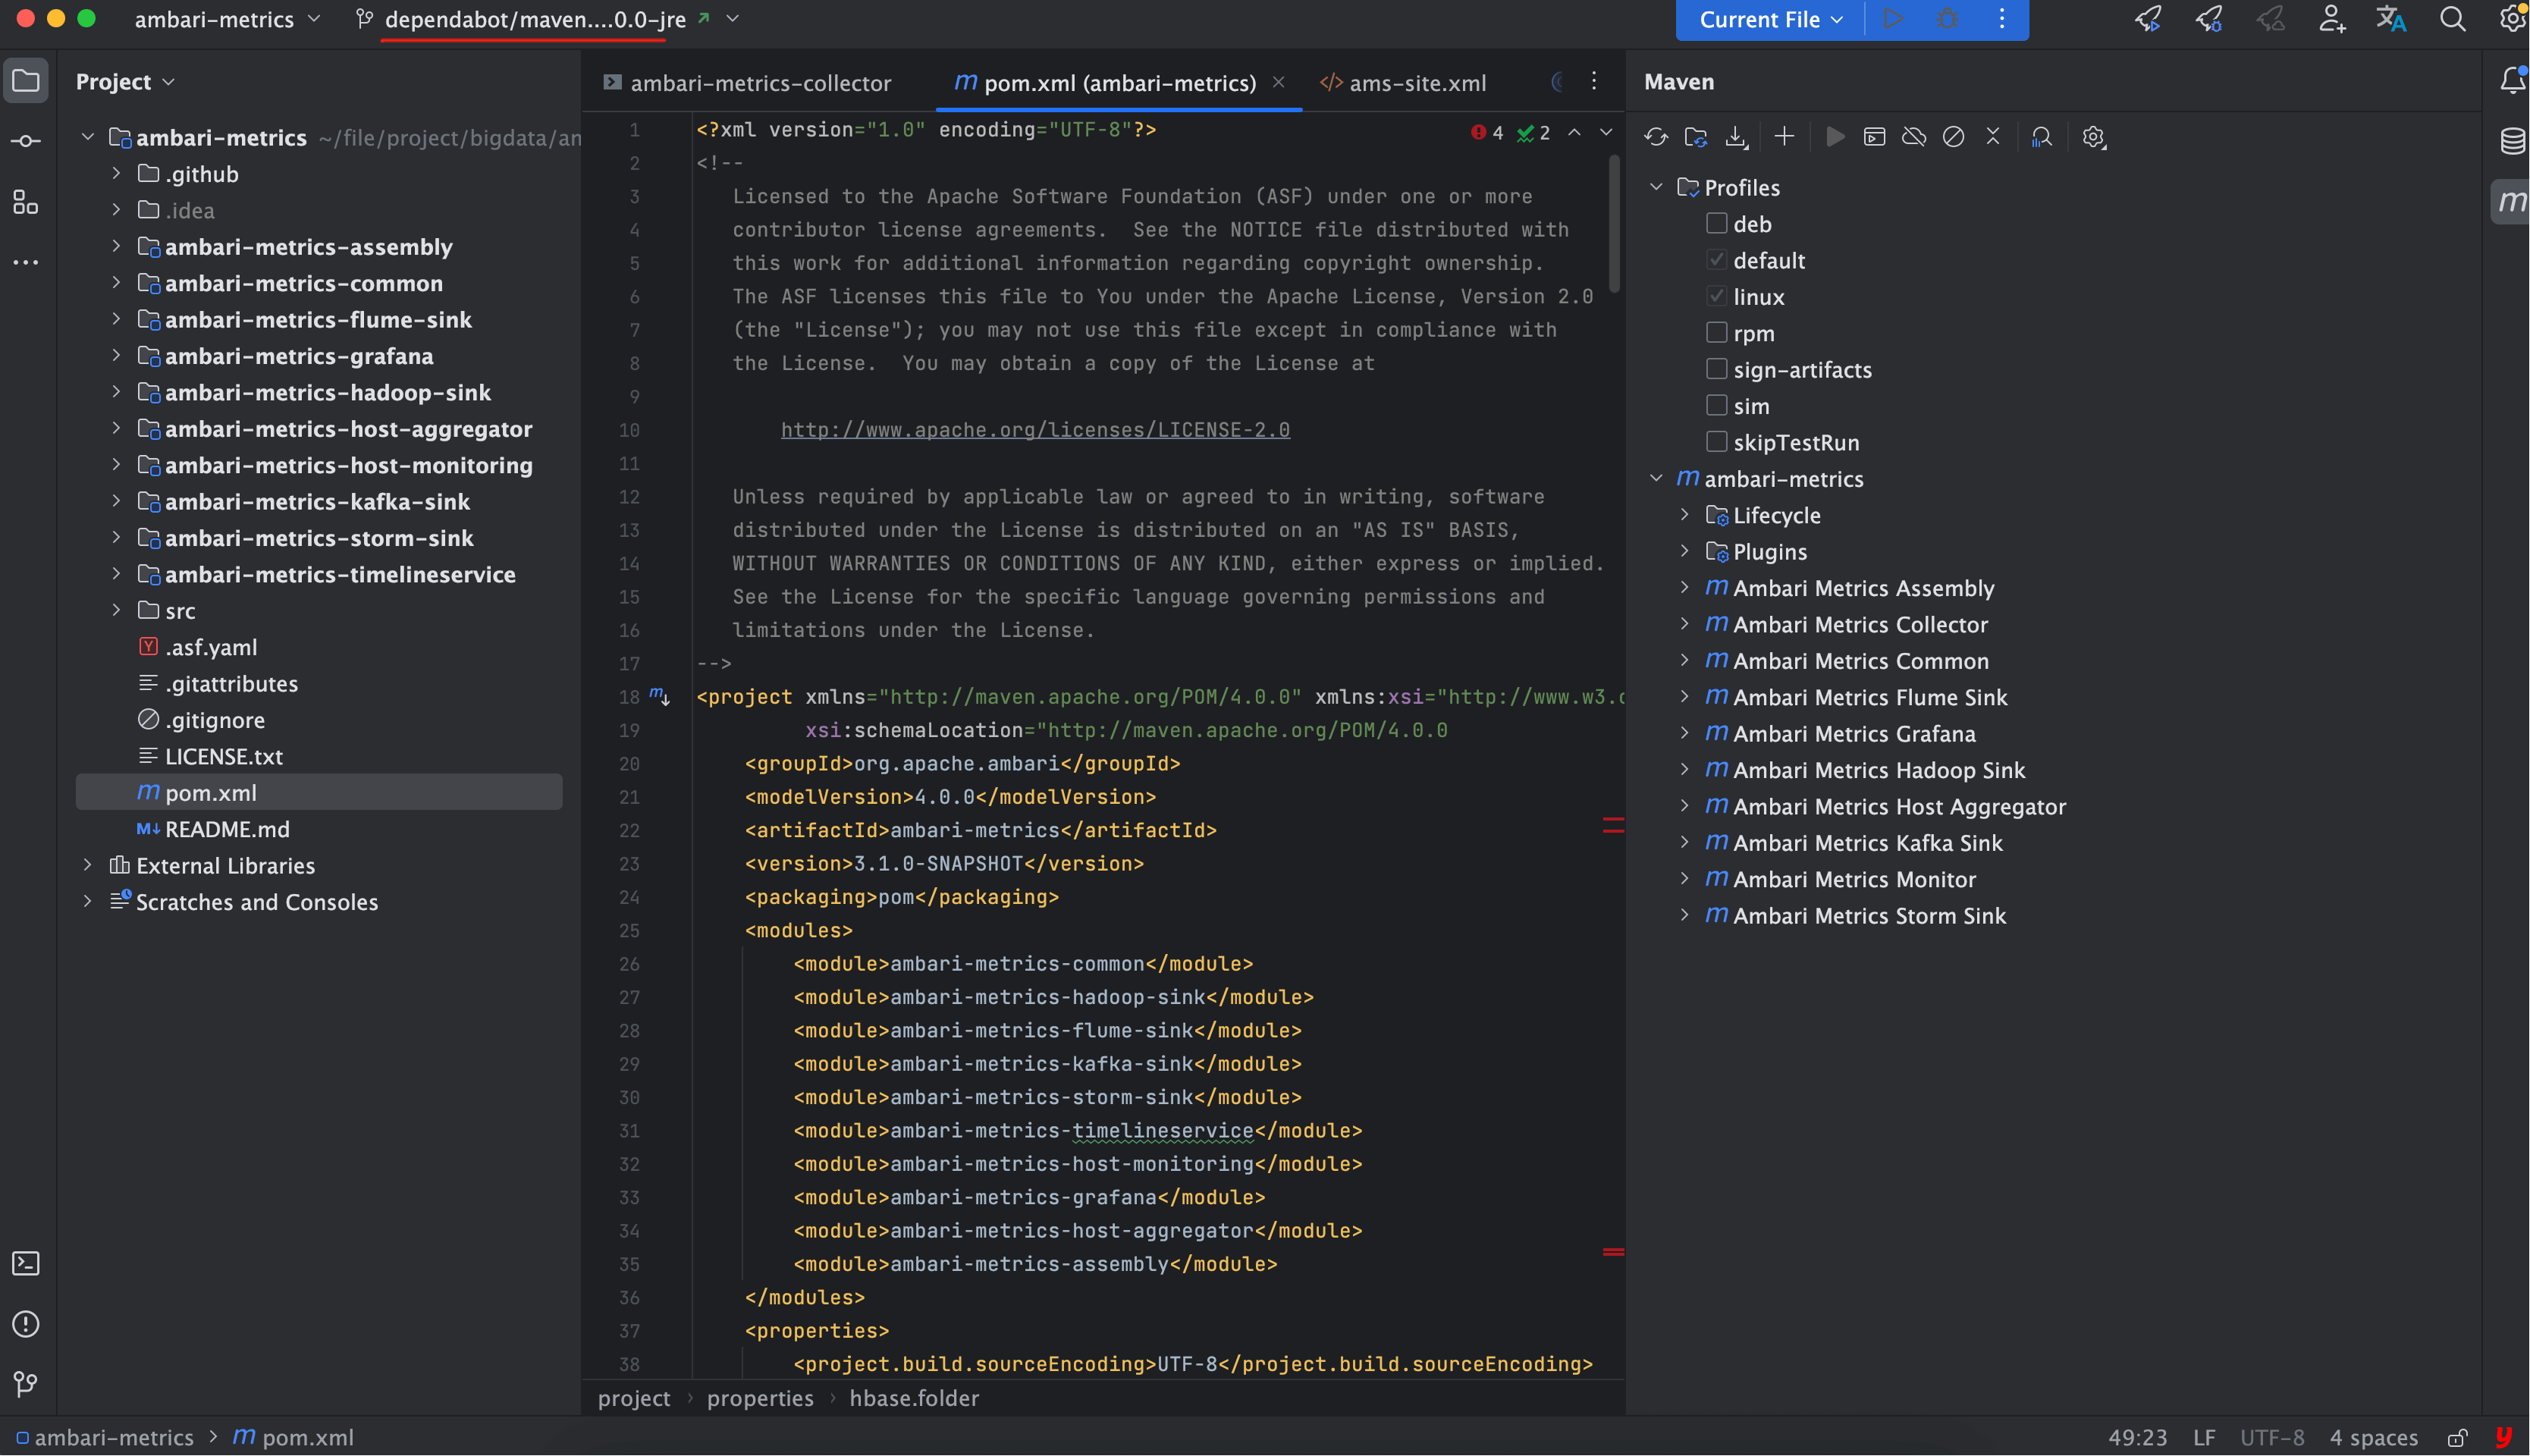Screen dimensions: 2530x1456
Task: Click the rocket run icon
Action: (x=2148, y=19)
